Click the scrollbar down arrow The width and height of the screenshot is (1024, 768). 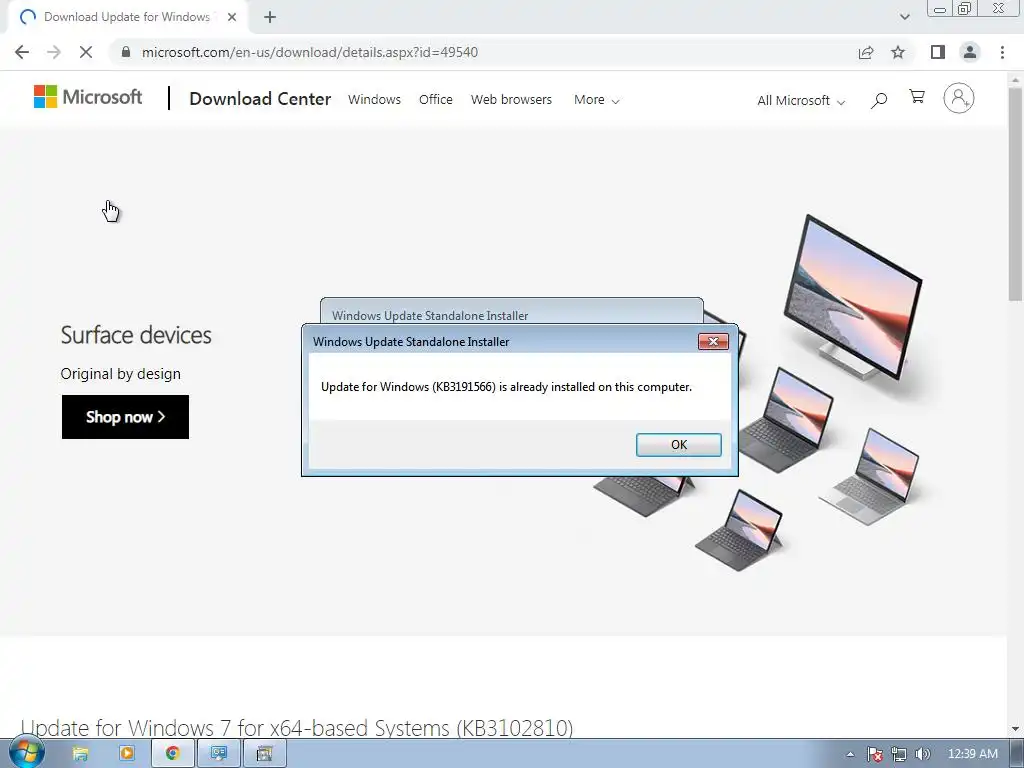tap(1015, 729)
